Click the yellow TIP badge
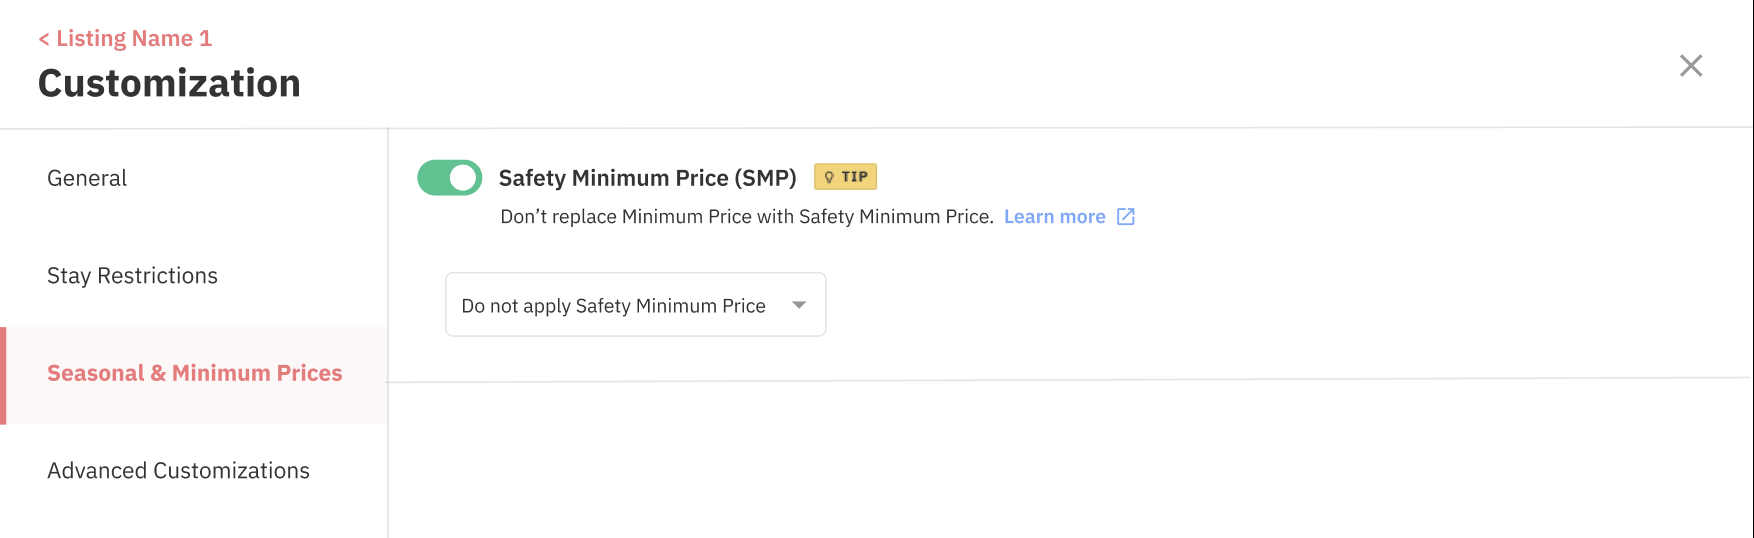 (845, 177)
